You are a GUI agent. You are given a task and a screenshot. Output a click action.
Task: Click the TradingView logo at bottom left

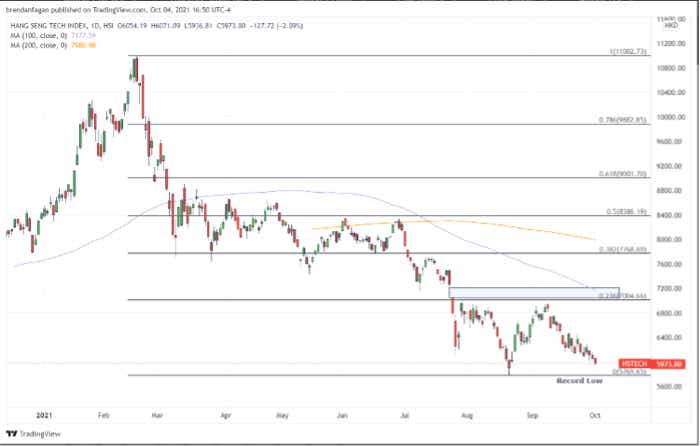pyautogui.click(x=33, y=433)
